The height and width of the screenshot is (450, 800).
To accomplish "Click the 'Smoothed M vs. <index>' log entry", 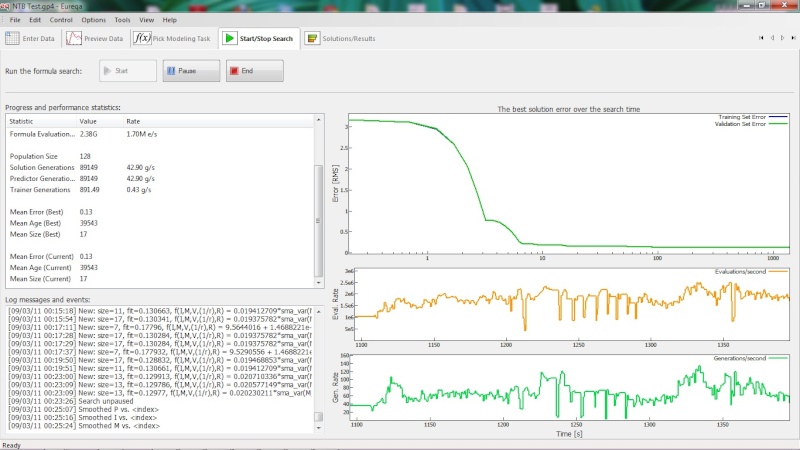I will click(x=84, y=426).
